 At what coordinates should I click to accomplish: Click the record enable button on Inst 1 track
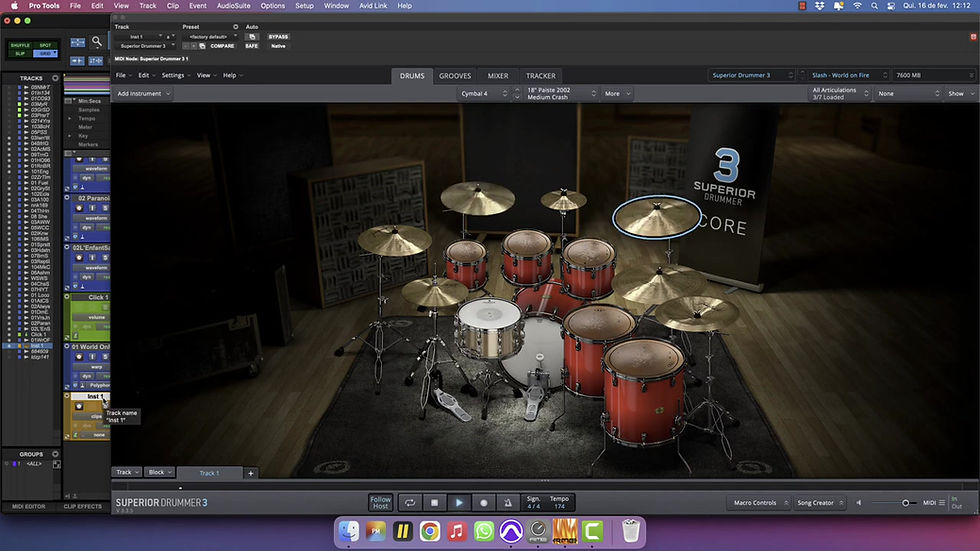click(x=79, y=406)
